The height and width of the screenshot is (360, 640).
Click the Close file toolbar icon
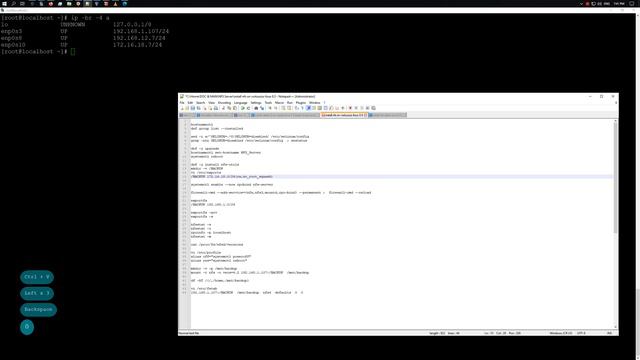(205, 108)
